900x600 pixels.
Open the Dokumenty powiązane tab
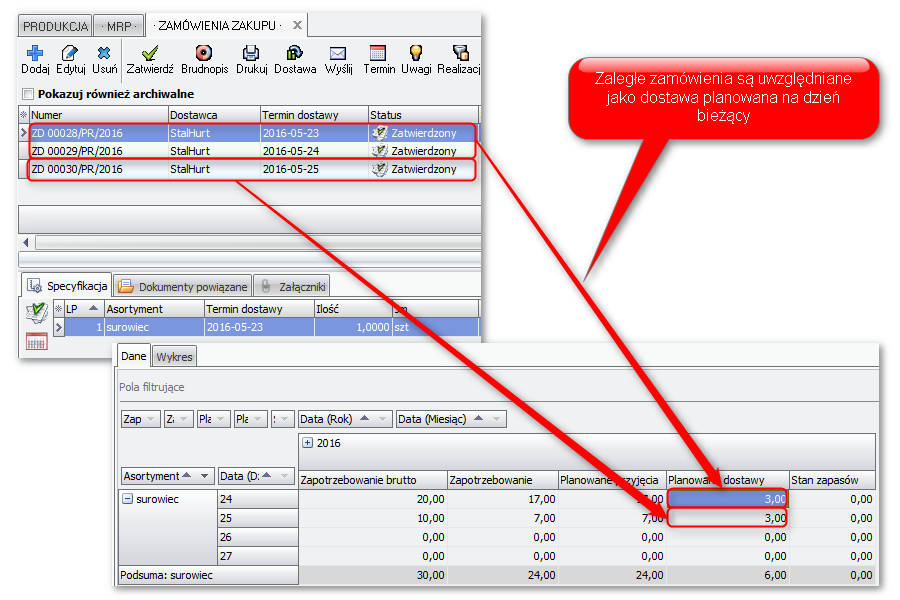182,286
